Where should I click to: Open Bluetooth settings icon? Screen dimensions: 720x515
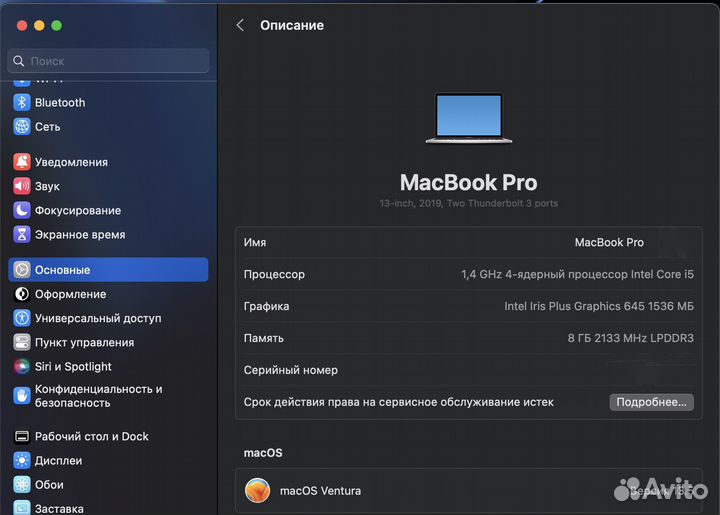point(22,102)
